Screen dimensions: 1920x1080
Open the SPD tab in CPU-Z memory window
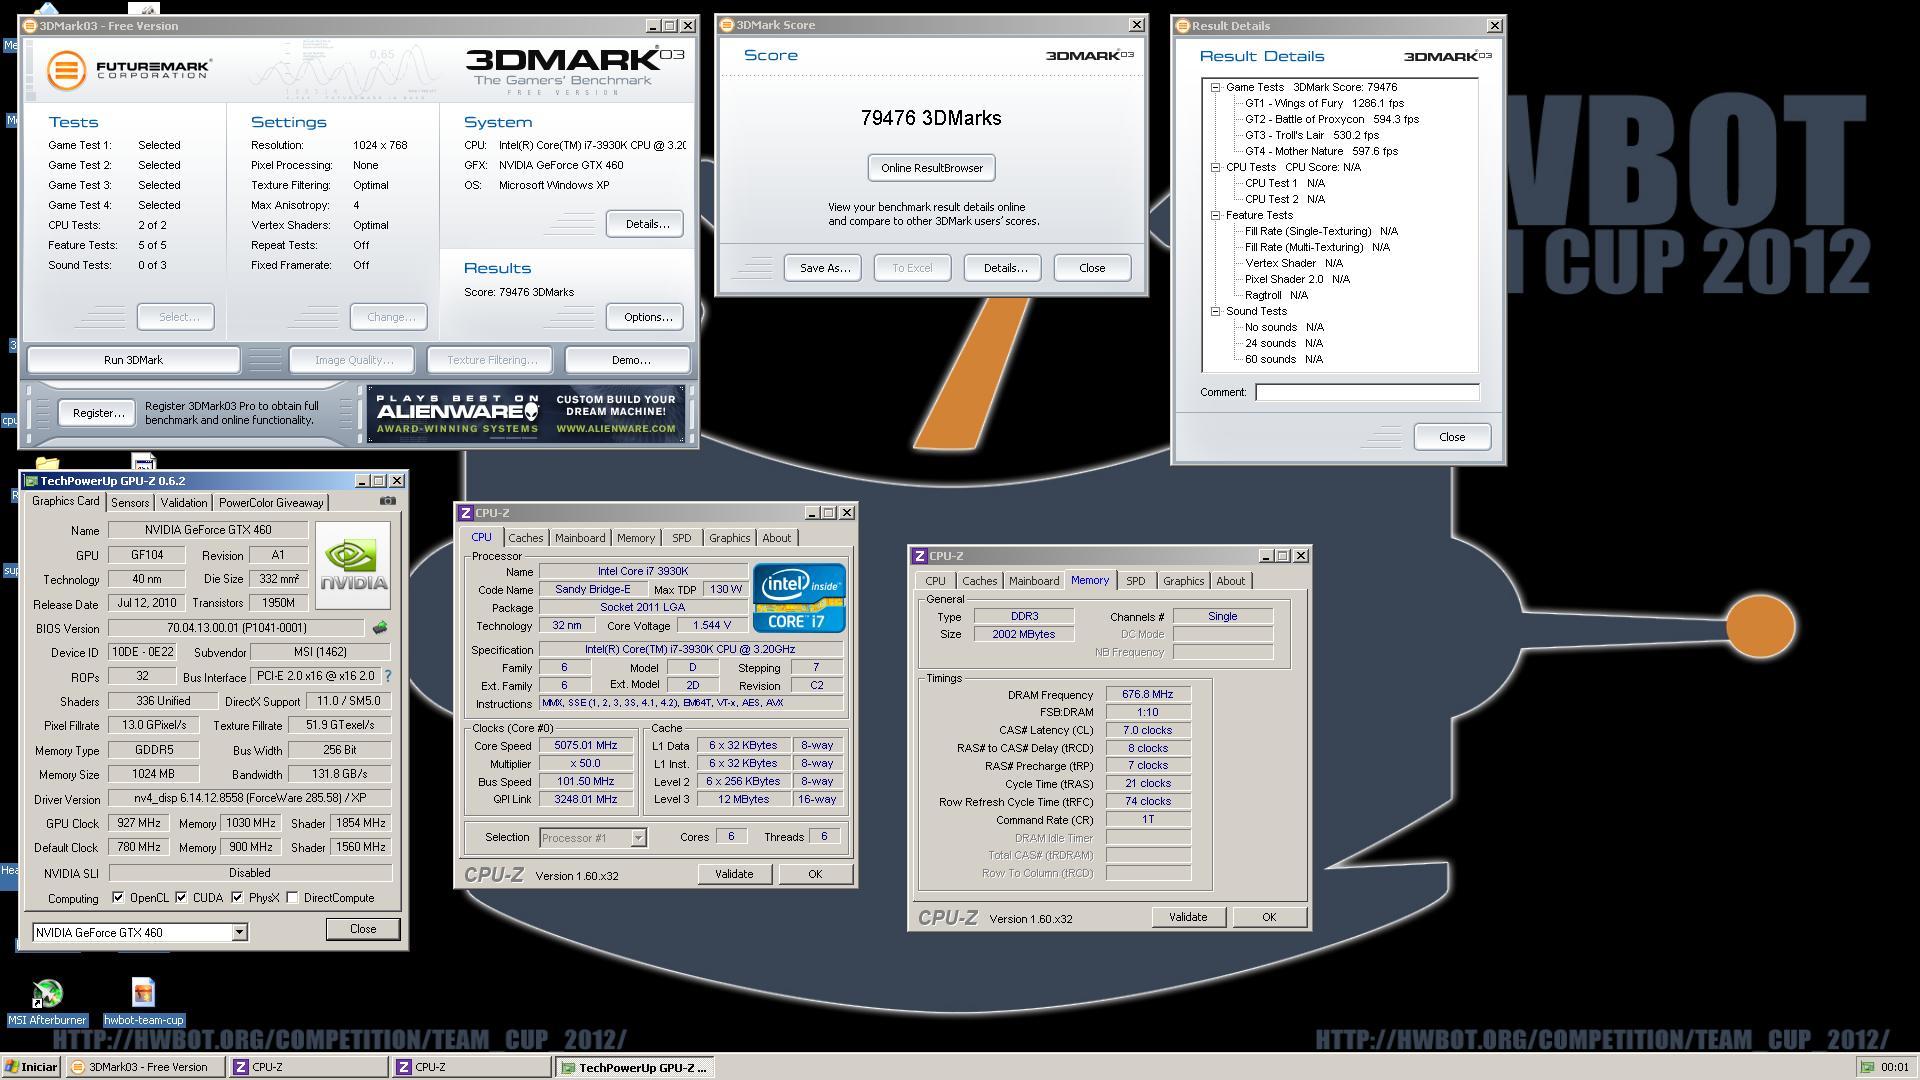(1136, 581)
